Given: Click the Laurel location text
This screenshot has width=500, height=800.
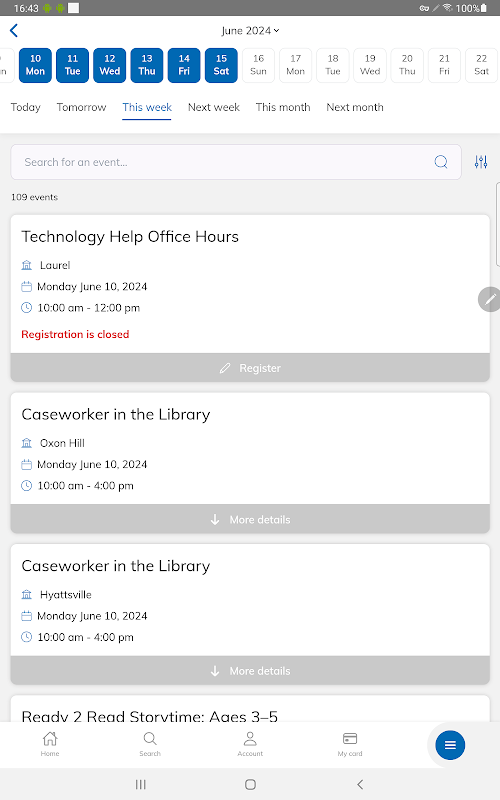Looking at the screenshot, I should tap(55, 265).
